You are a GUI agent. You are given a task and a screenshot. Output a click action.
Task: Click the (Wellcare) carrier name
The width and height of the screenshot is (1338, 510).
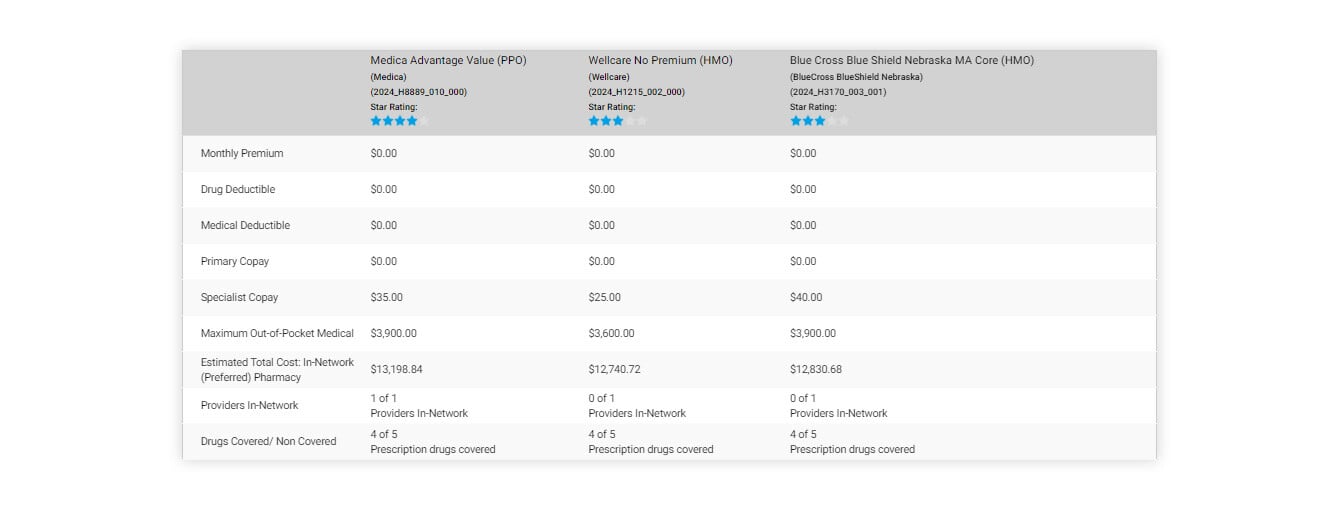pyautogui.click(x=609, y=77)
